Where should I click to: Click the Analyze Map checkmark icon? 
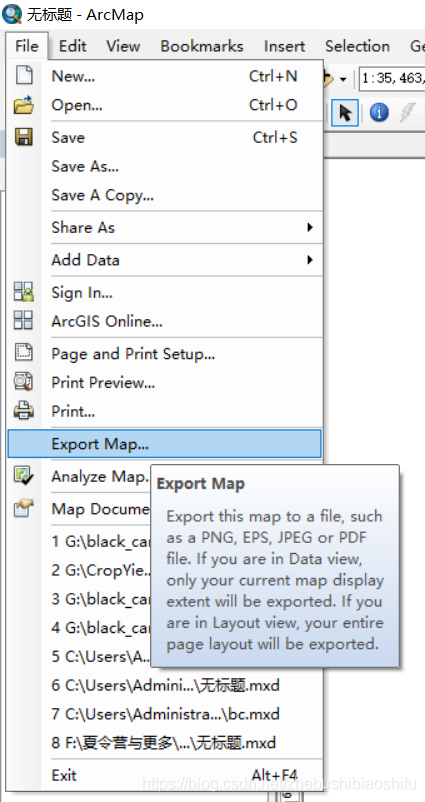click(24, 476)
